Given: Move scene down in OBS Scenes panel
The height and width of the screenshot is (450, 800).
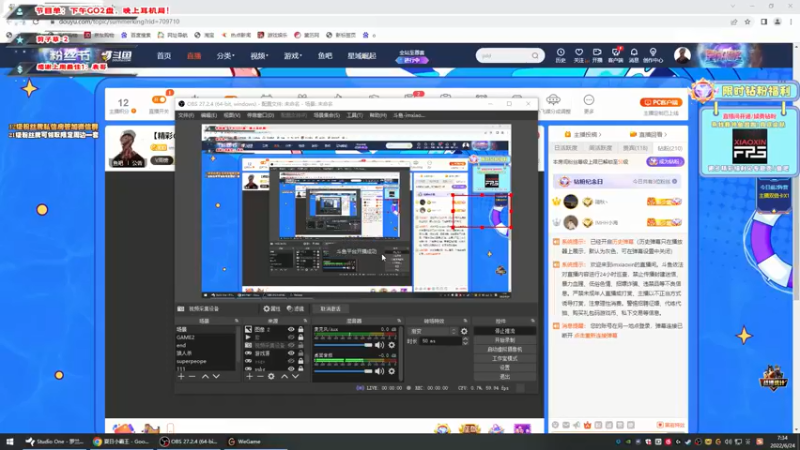Looking at the screenshot, I should point(216,377).
